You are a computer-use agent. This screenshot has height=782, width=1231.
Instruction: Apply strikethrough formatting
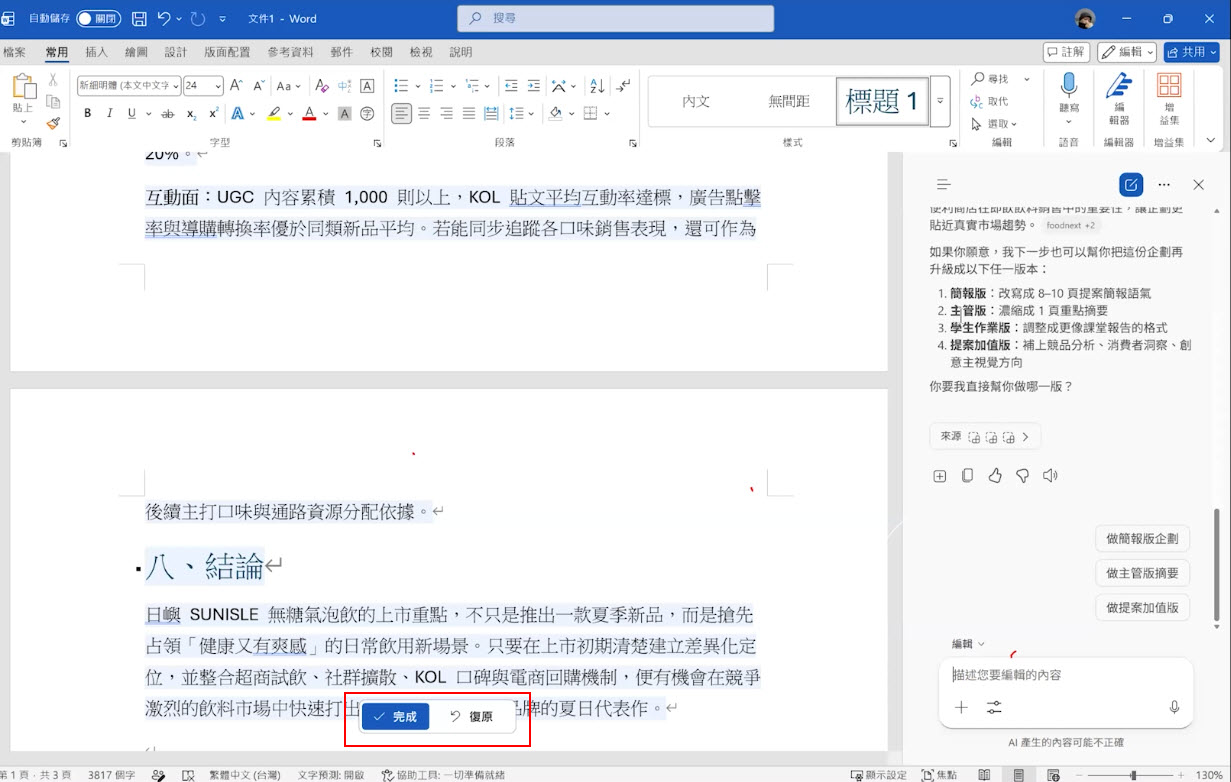click(168, 114)
